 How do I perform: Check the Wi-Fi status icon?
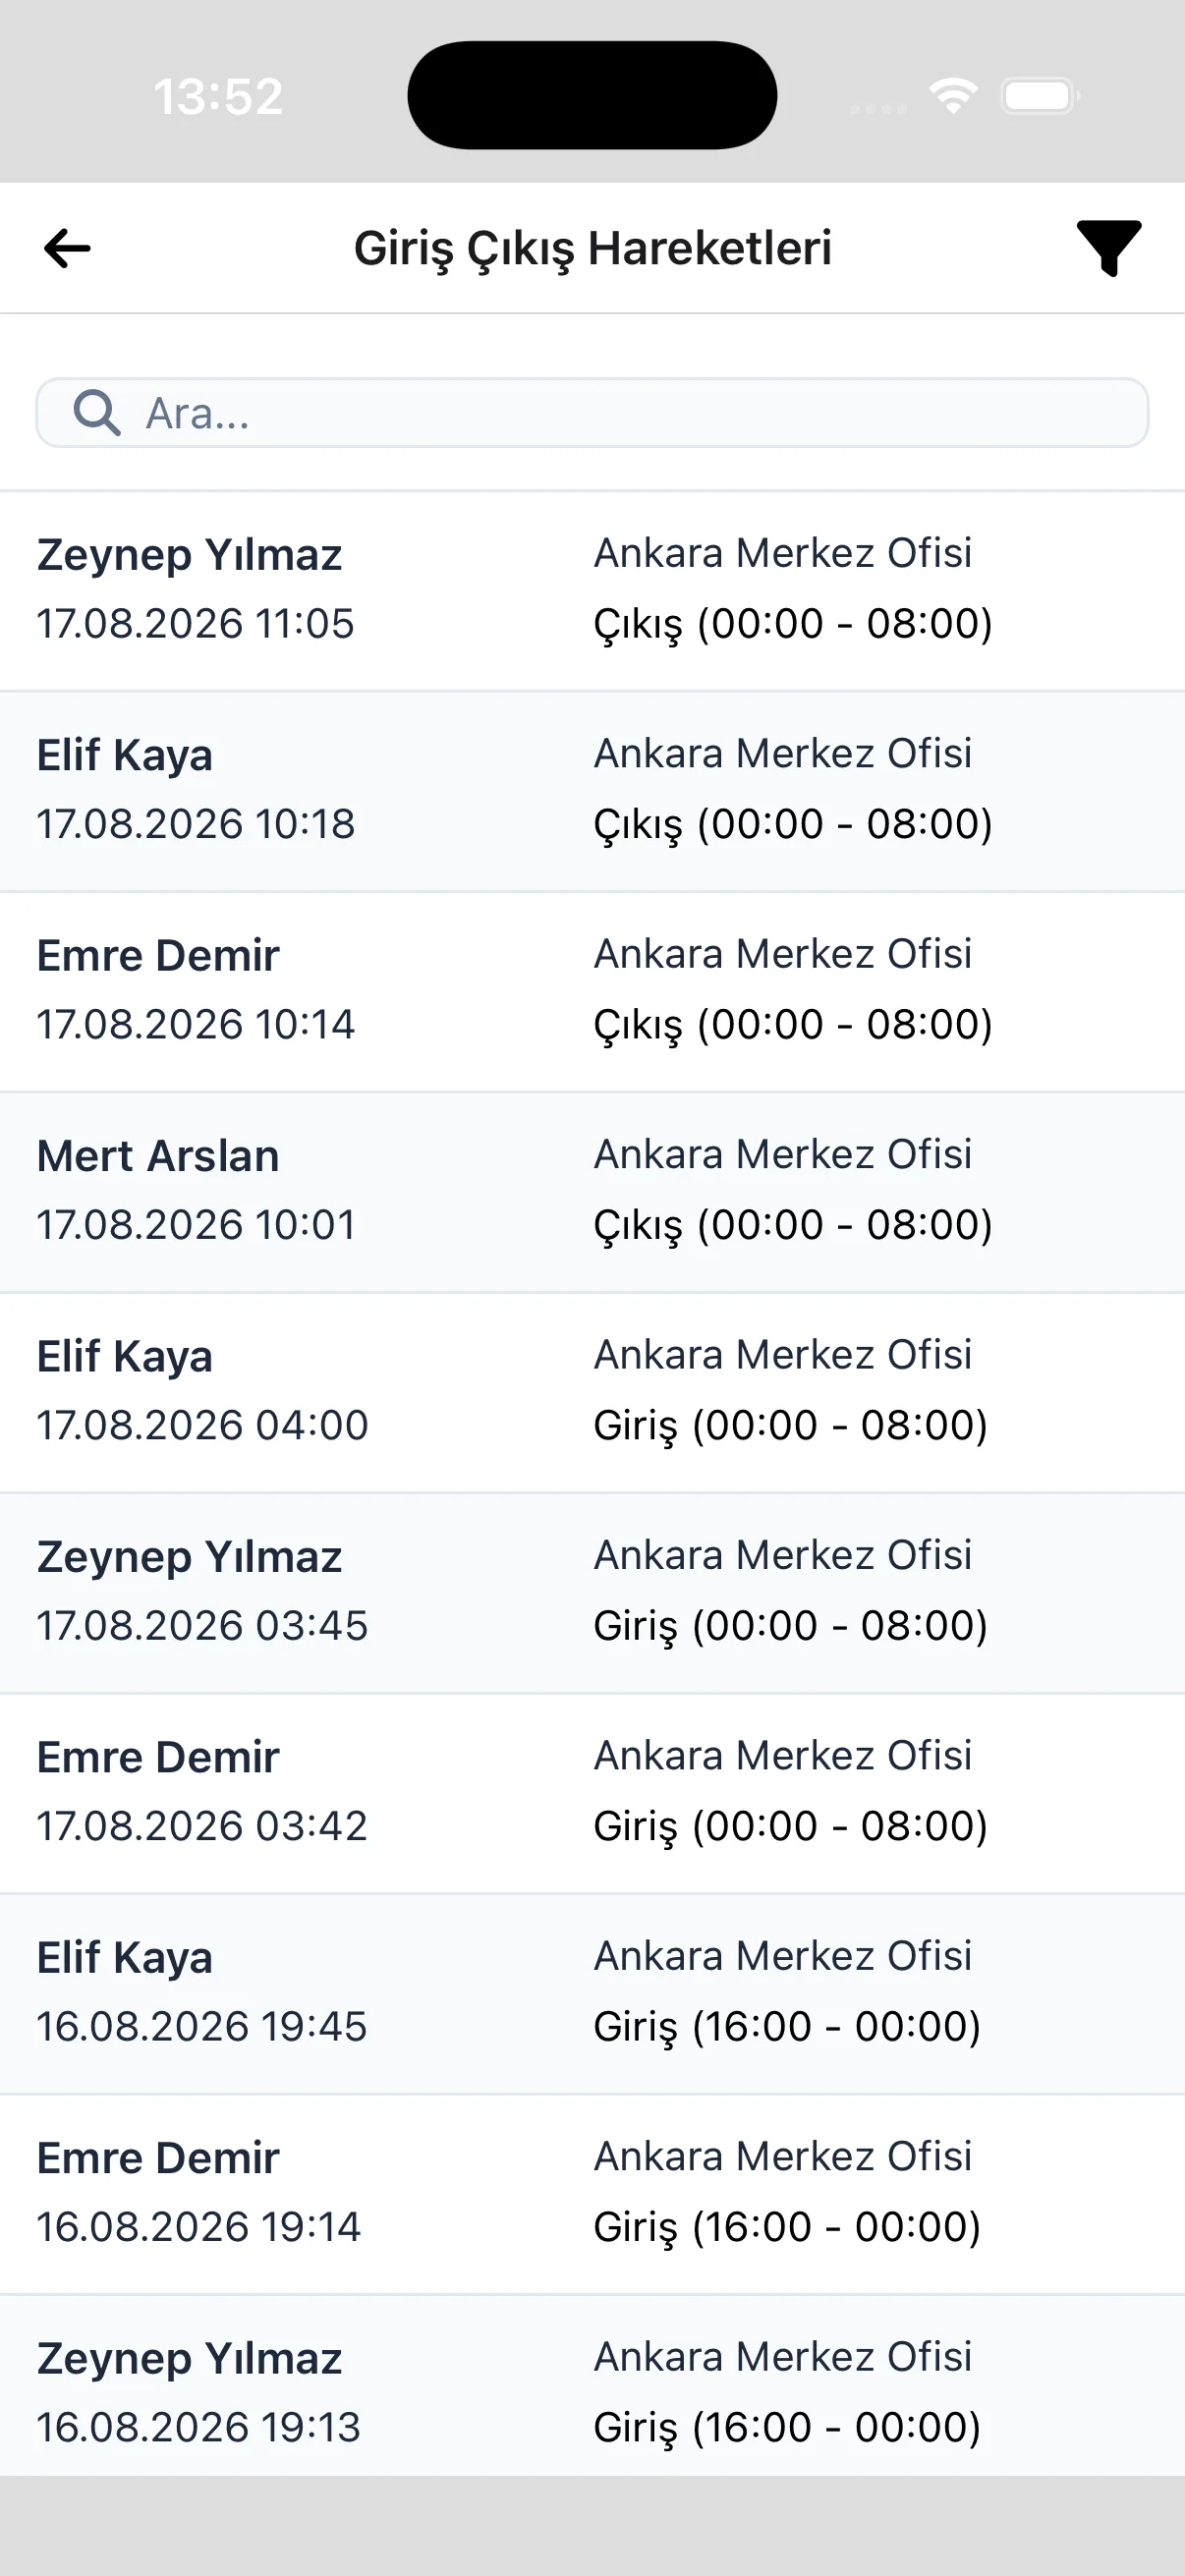[x=953, y=96]
